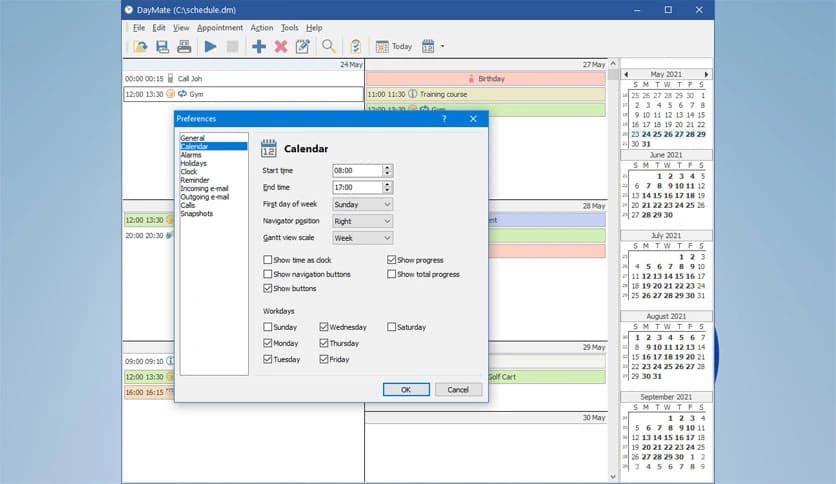Click the calendar view icon showing 12
Viewport: 836px width, 484px height.
click(428, 47)
